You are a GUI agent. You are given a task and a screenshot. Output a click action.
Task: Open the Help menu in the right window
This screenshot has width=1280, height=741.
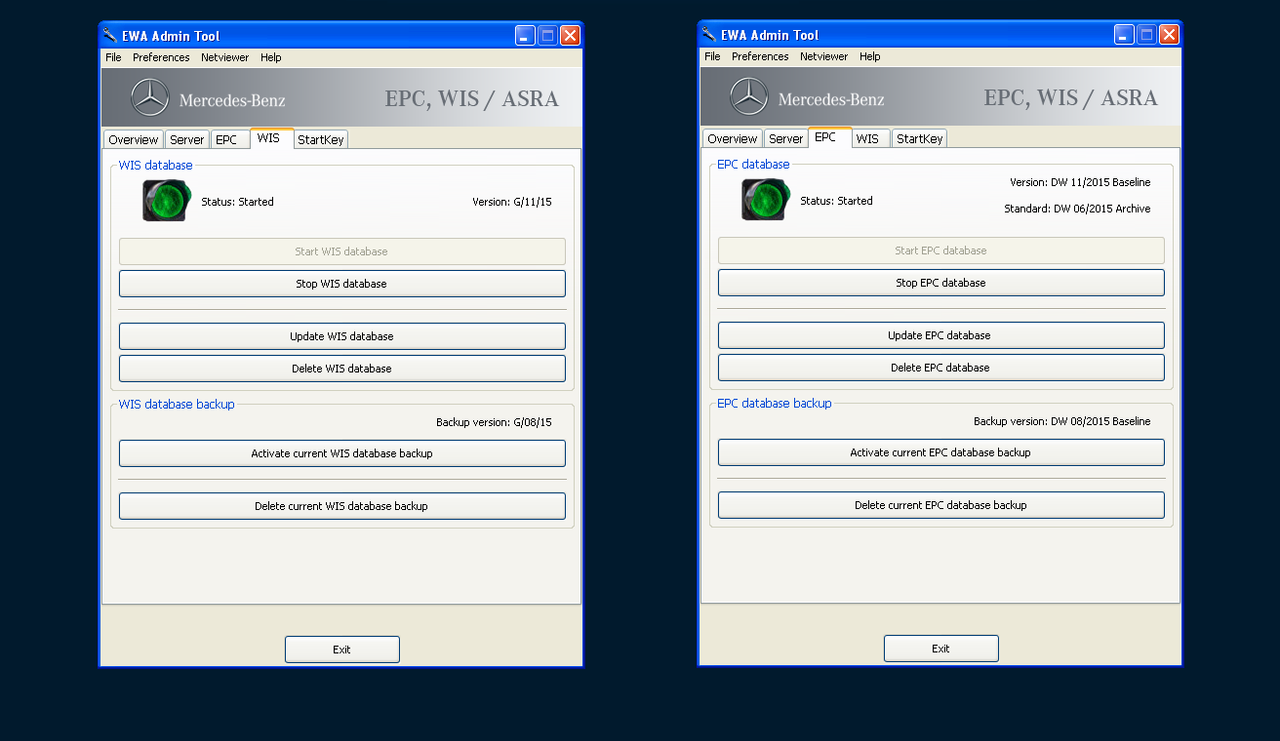pos(870,57)
